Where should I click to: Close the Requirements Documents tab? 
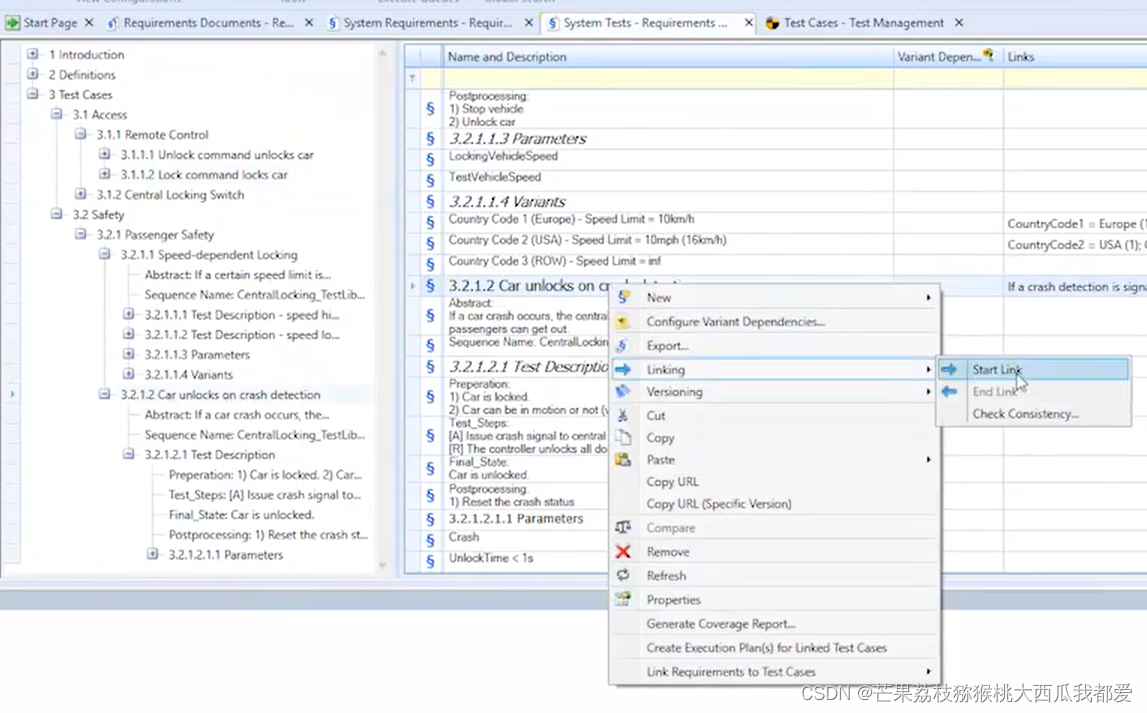click(x=309, y=23)
